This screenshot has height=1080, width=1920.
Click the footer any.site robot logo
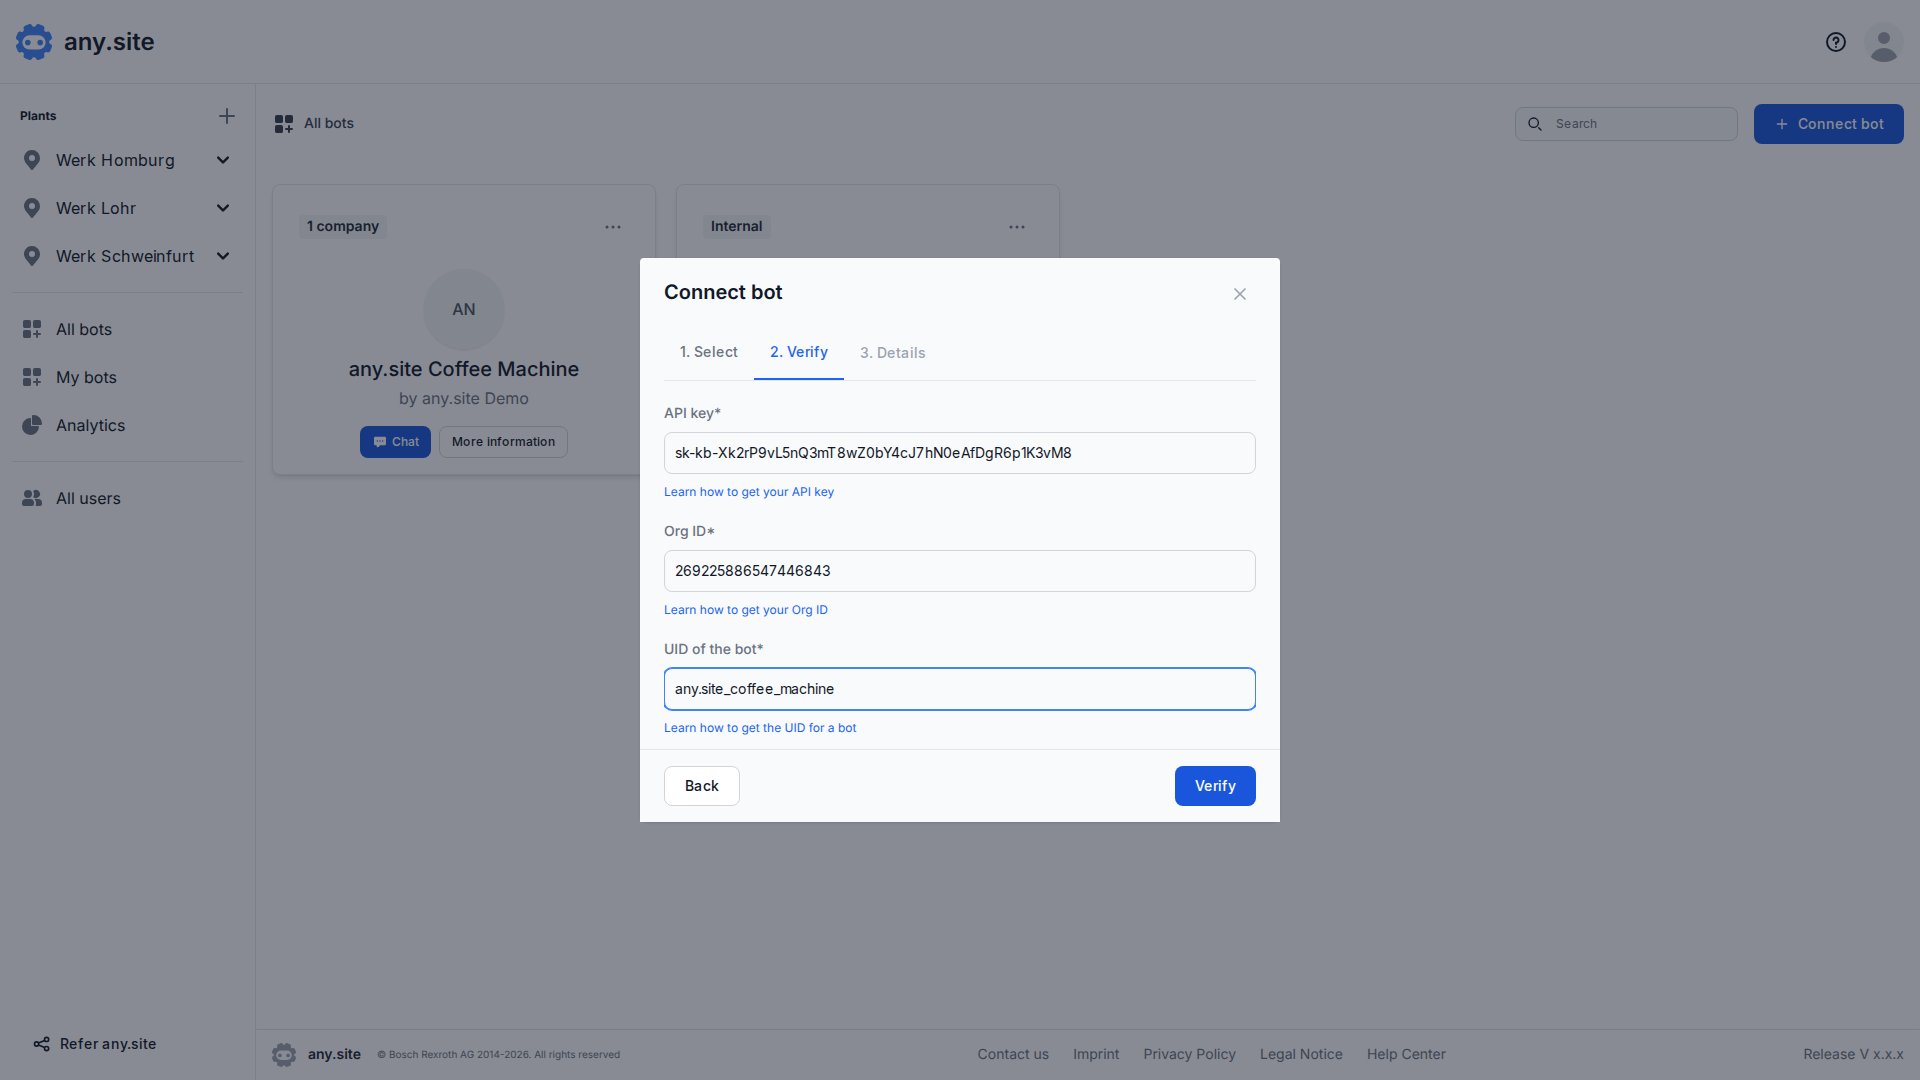[284, 1054]
